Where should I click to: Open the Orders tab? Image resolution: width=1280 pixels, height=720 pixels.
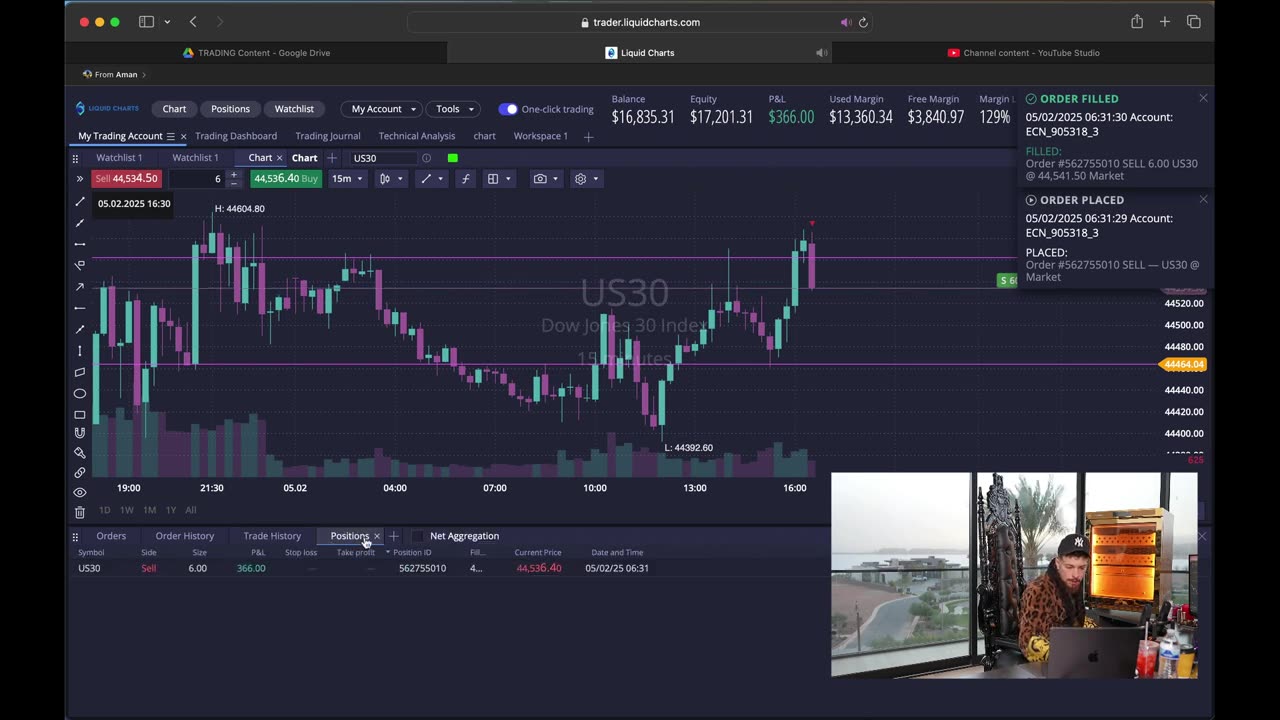click(111, 536)
